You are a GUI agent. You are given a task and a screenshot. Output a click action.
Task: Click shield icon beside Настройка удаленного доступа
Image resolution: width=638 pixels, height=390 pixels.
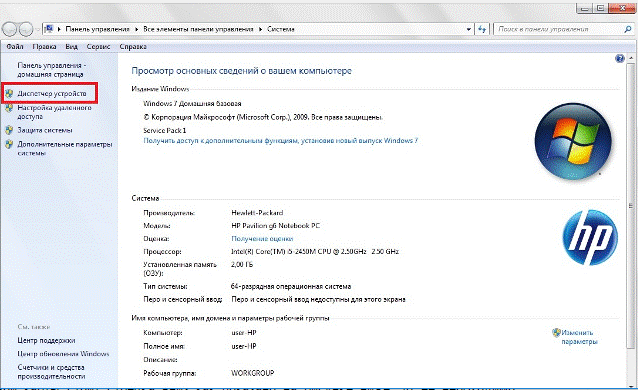pyautogui.click(x=9, y=108)
